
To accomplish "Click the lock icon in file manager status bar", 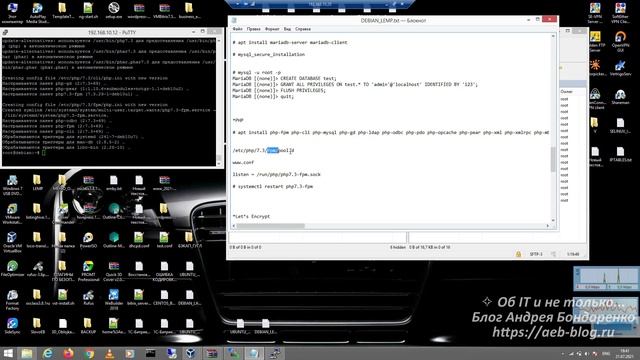I will (x=518, y=254).
